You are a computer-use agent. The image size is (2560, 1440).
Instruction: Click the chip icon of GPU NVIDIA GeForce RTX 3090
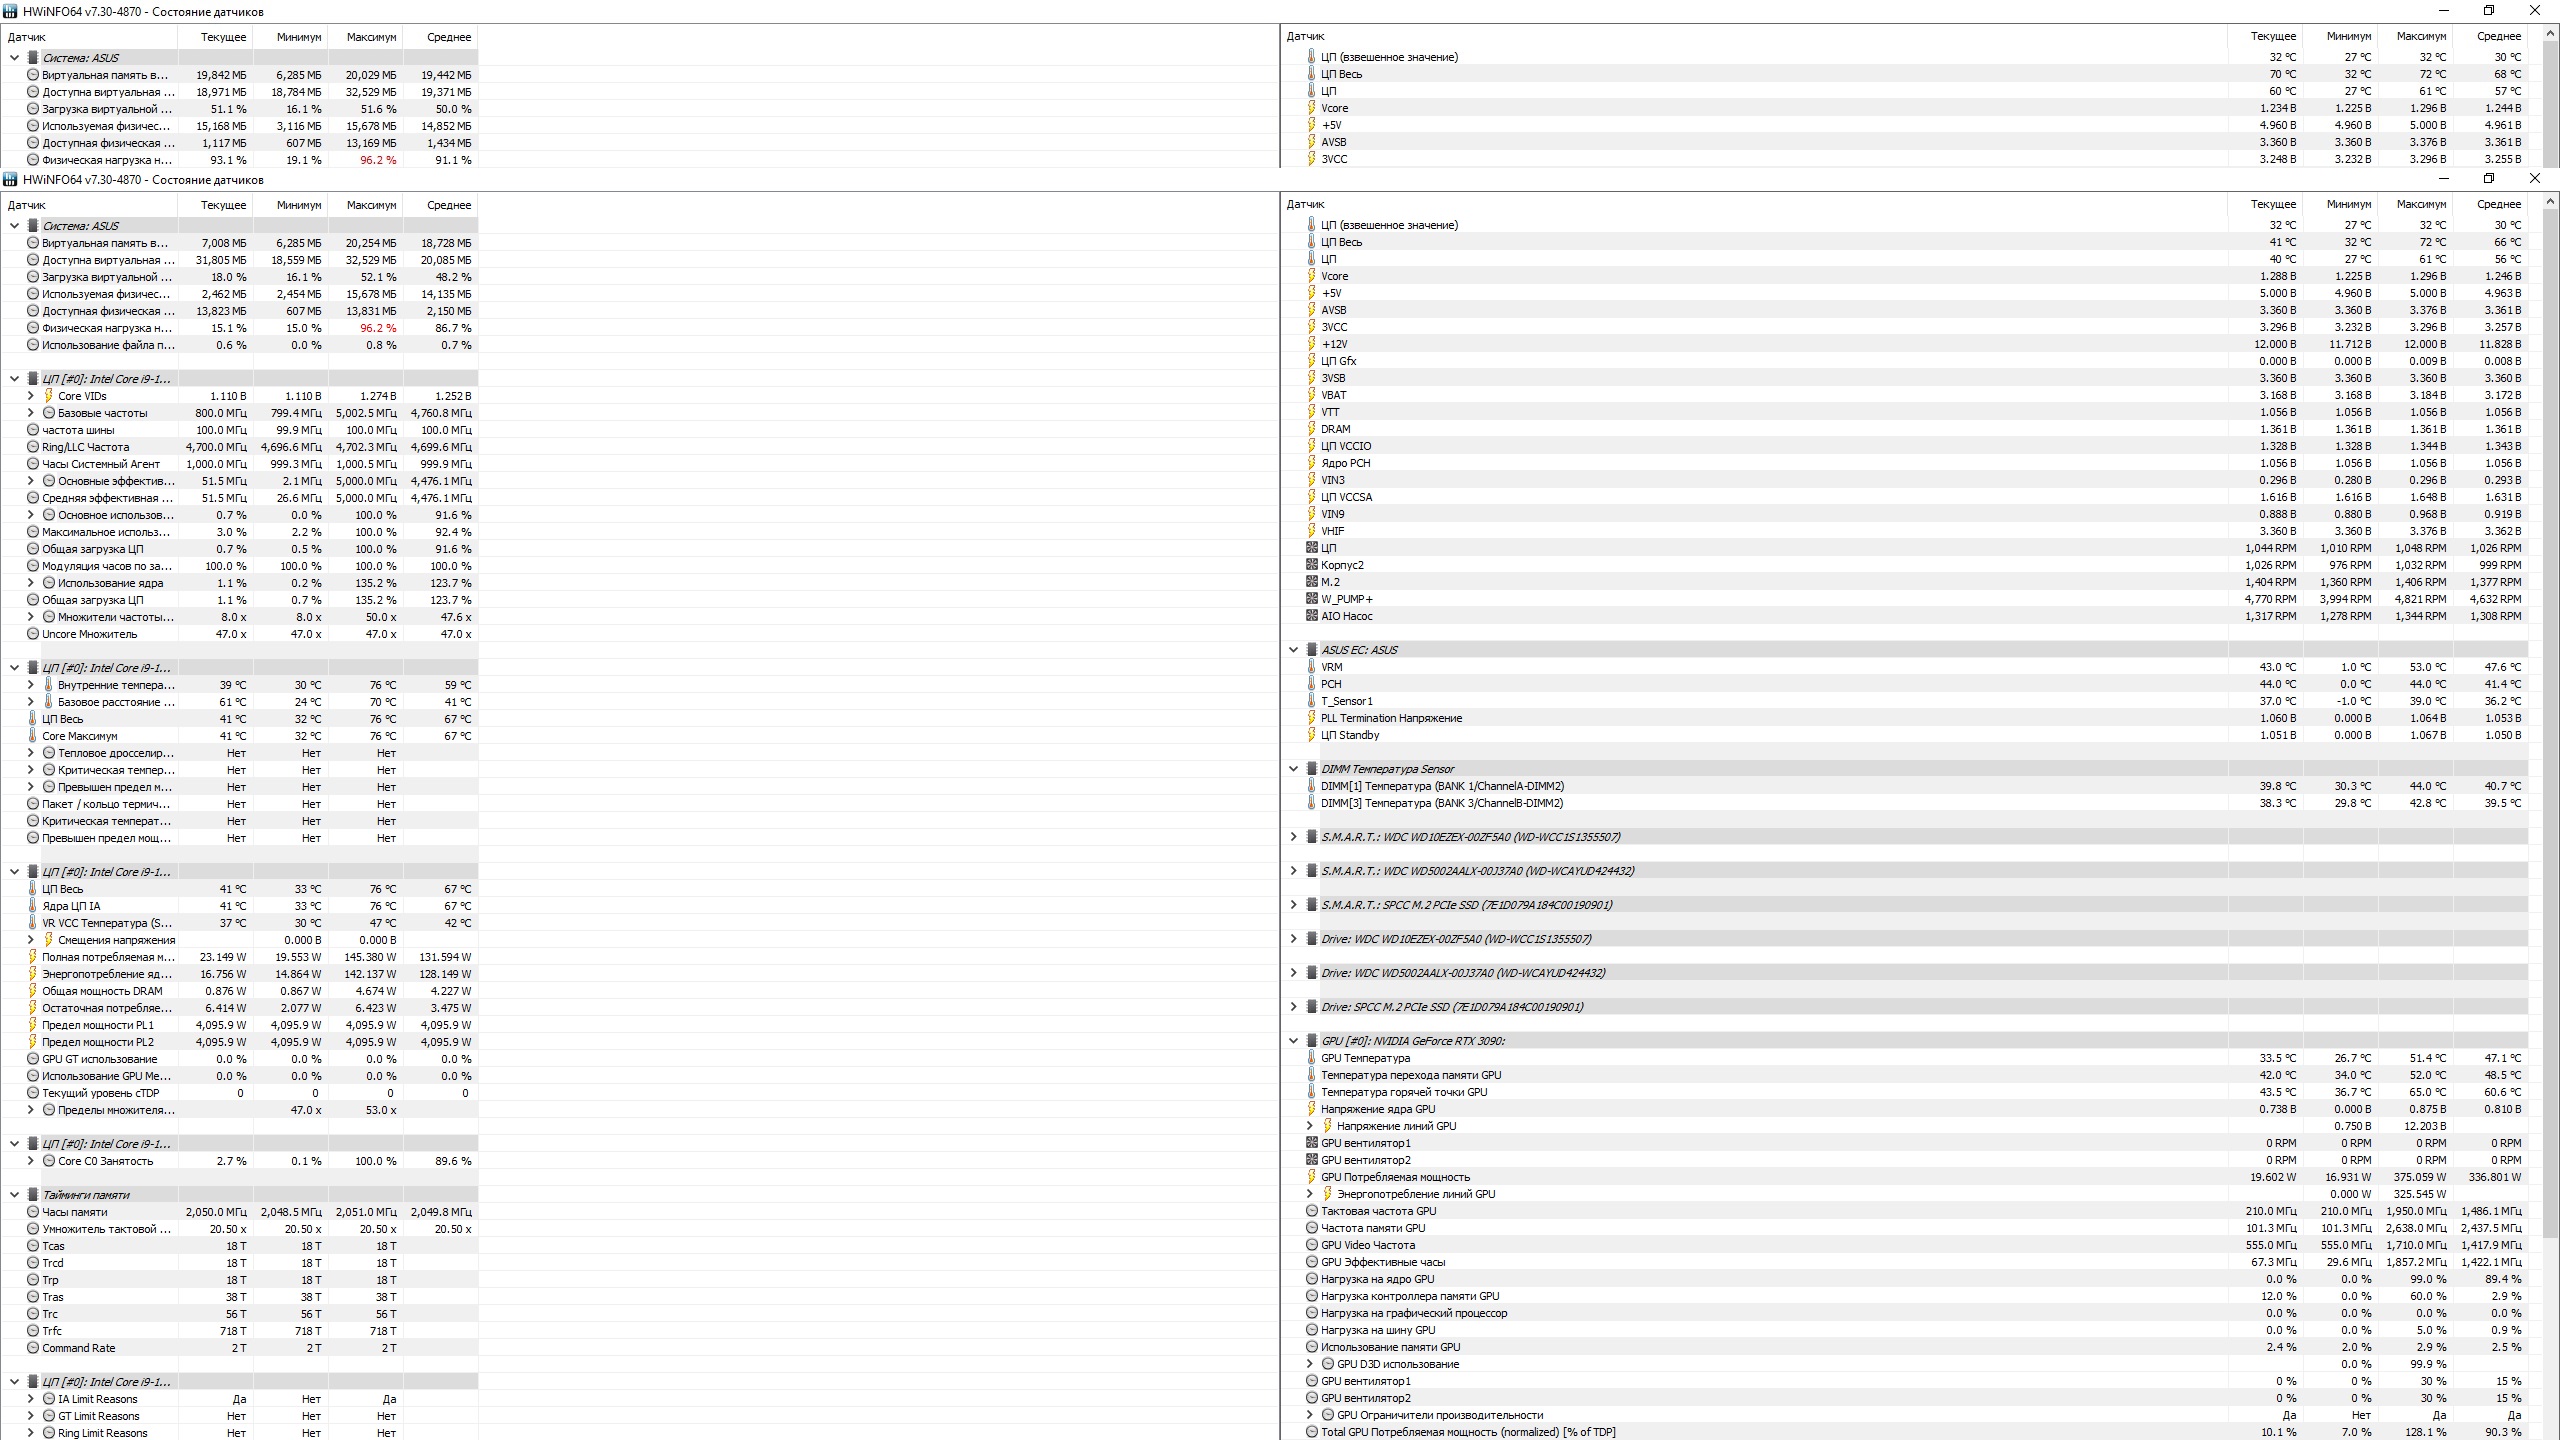pos(1311,1041)
